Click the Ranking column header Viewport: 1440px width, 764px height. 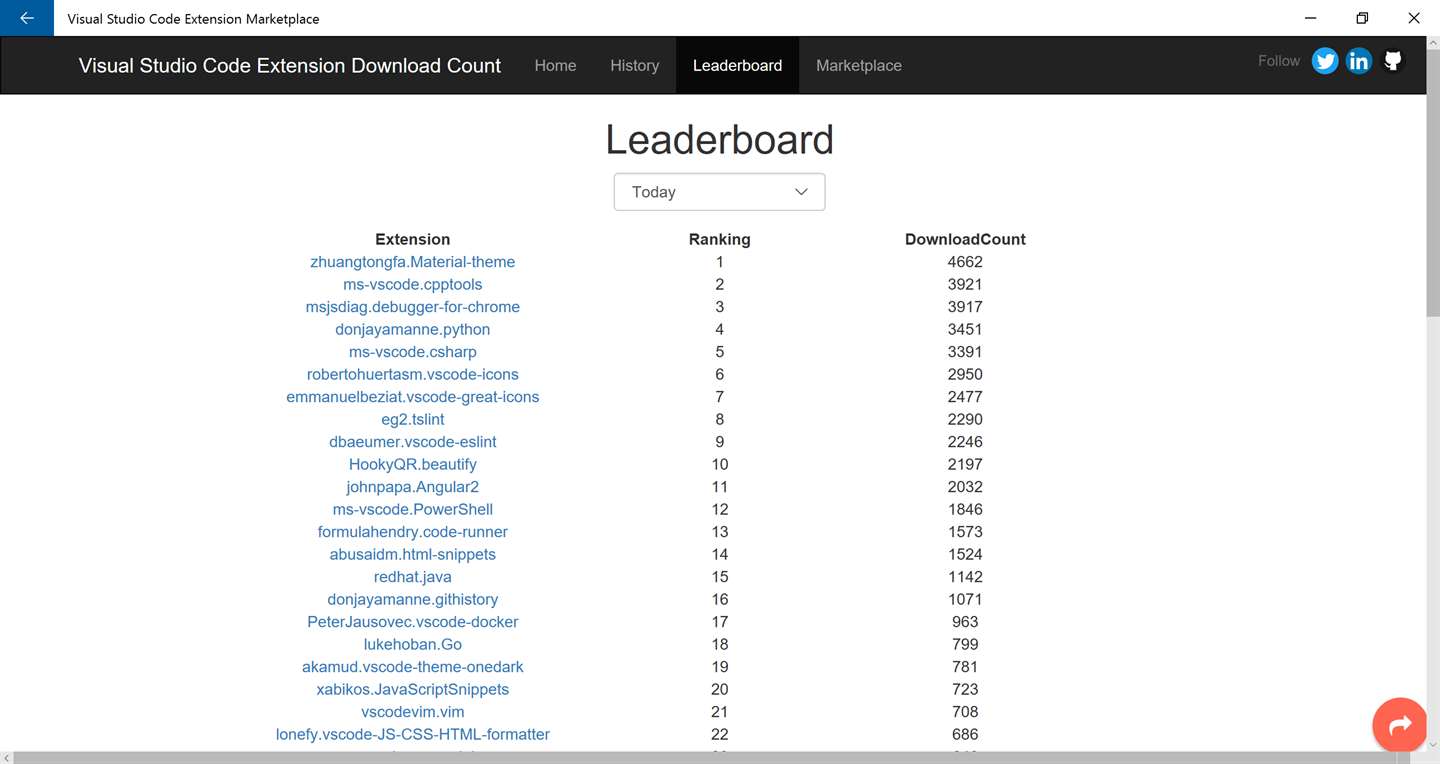point(720,239)
